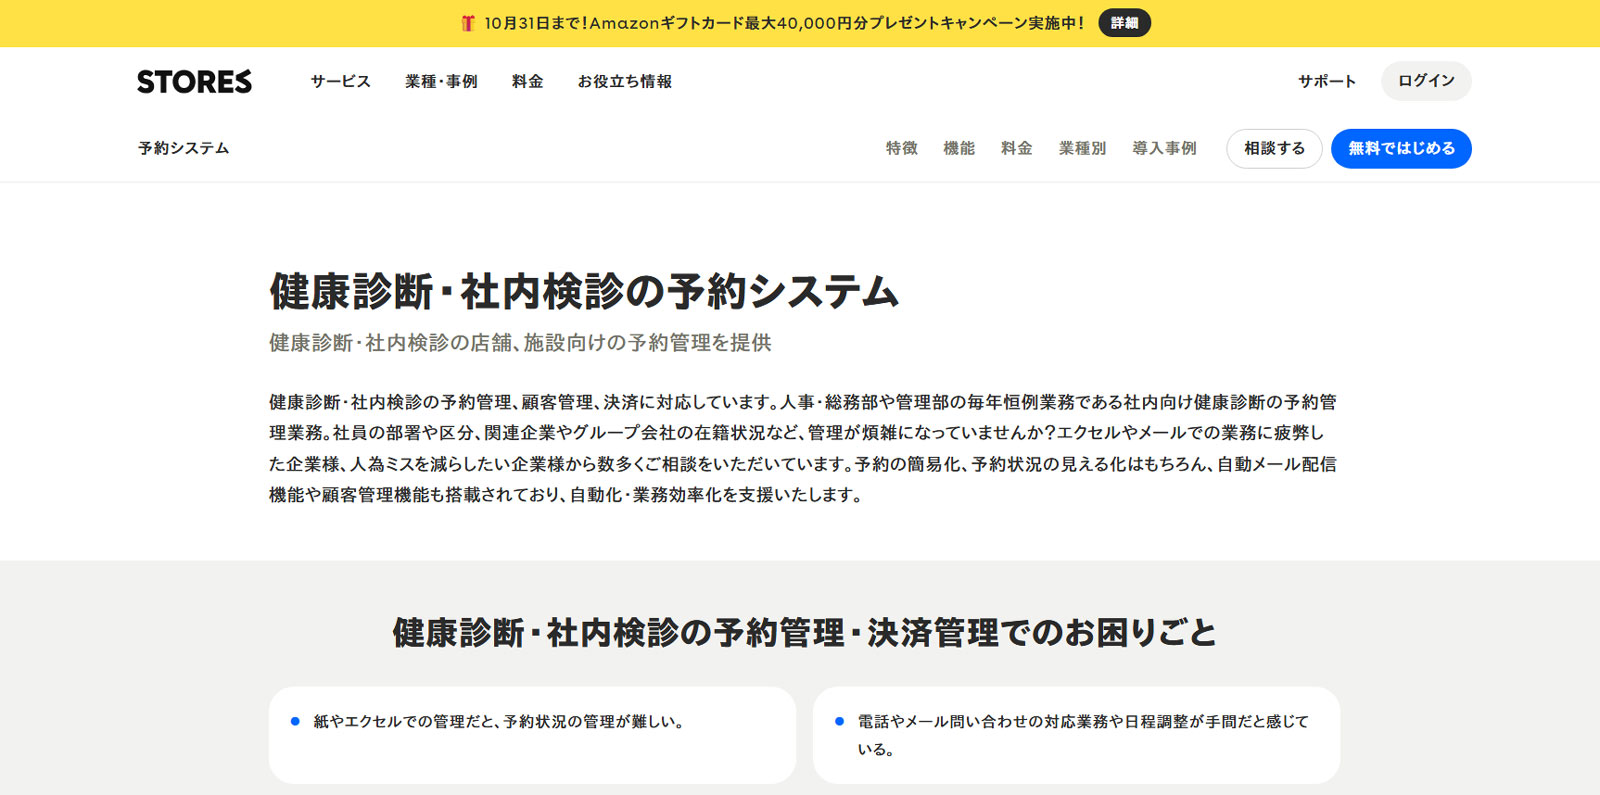
Task: Open the サポート link
Action: coord(1327,81)
